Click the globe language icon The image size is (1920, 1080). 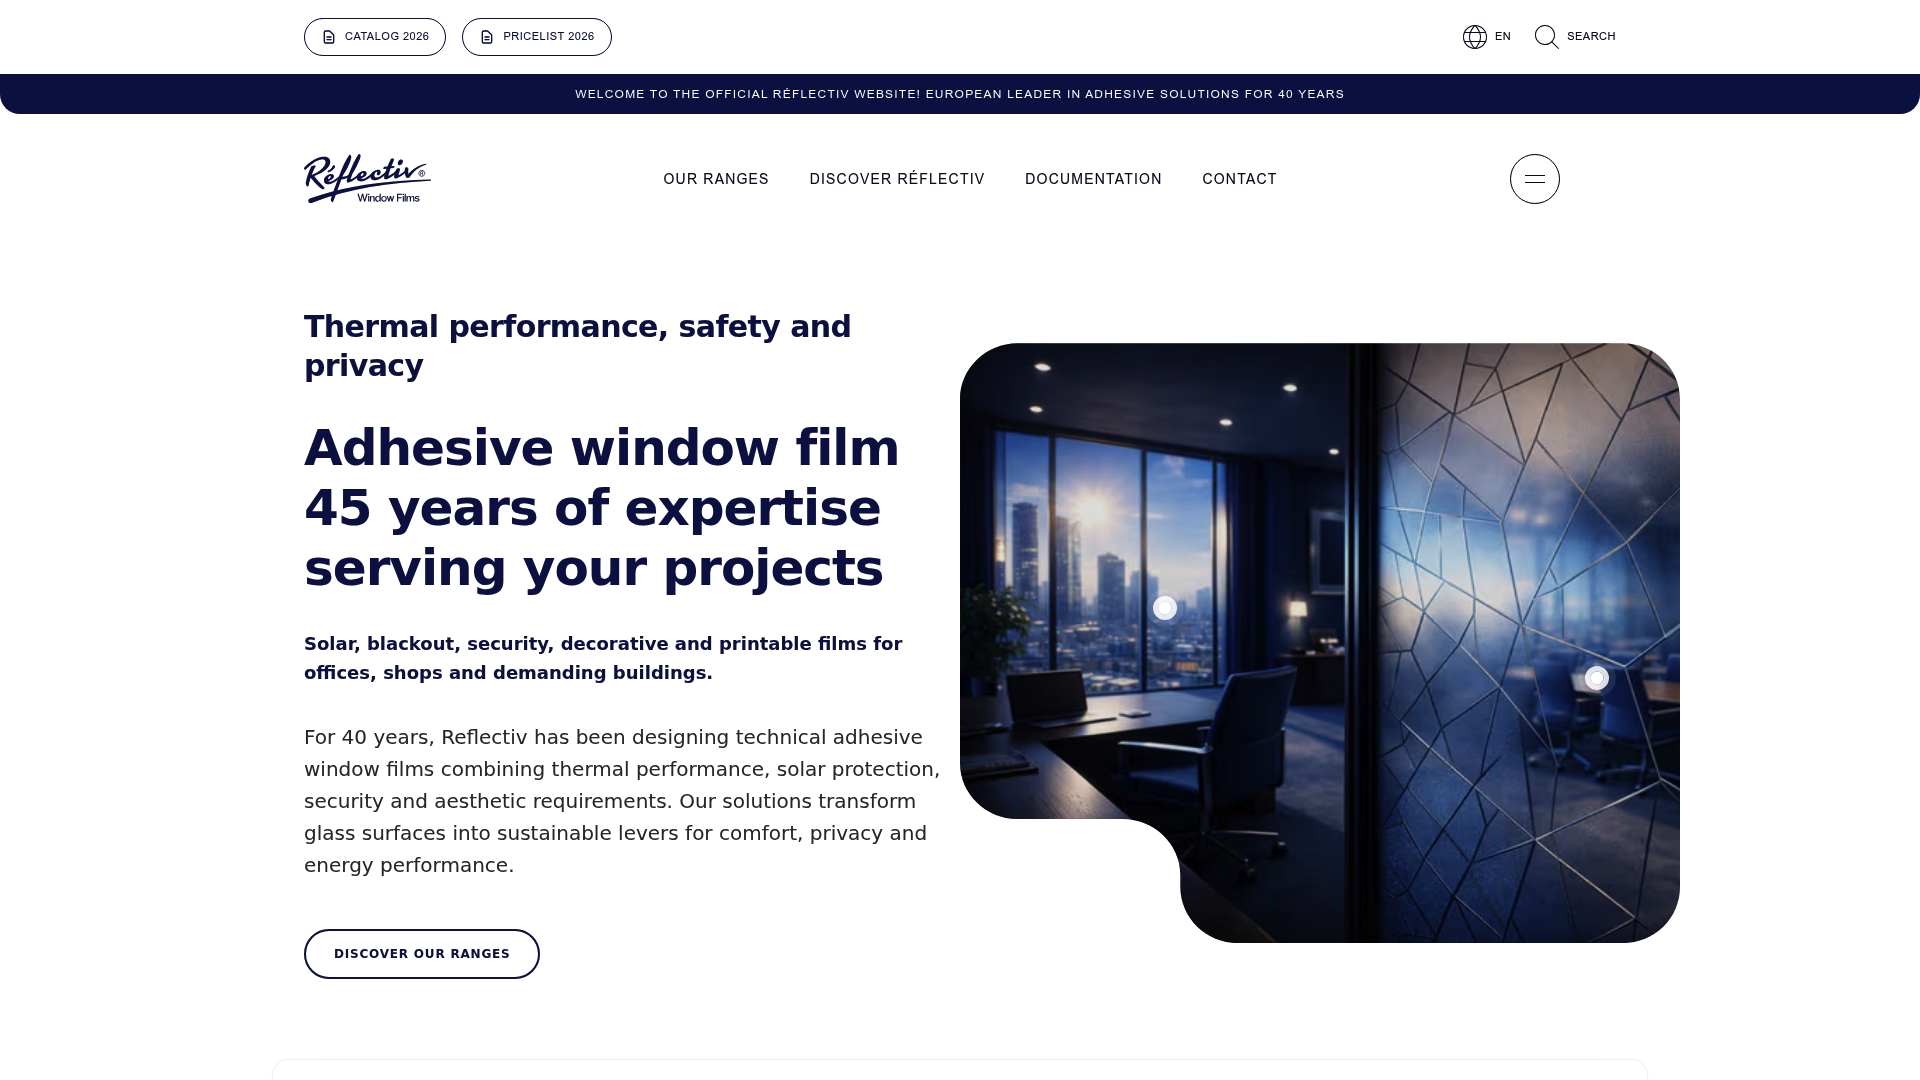(x=1474, y=37)
